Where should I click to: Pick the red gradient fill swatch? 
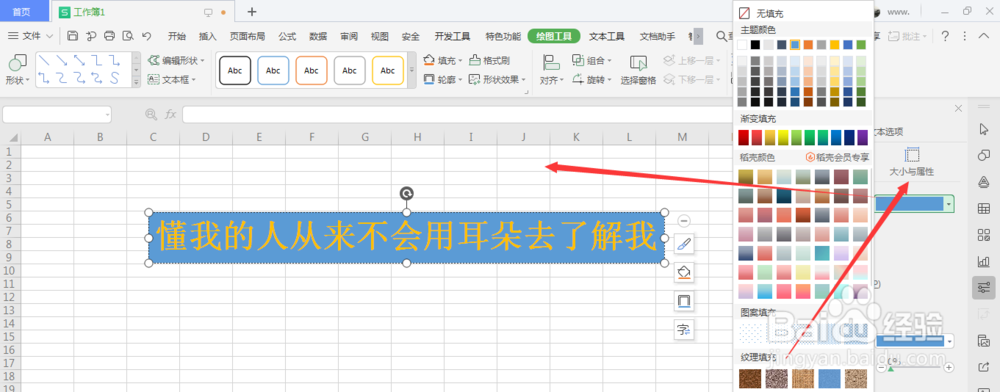click(744, 138)
